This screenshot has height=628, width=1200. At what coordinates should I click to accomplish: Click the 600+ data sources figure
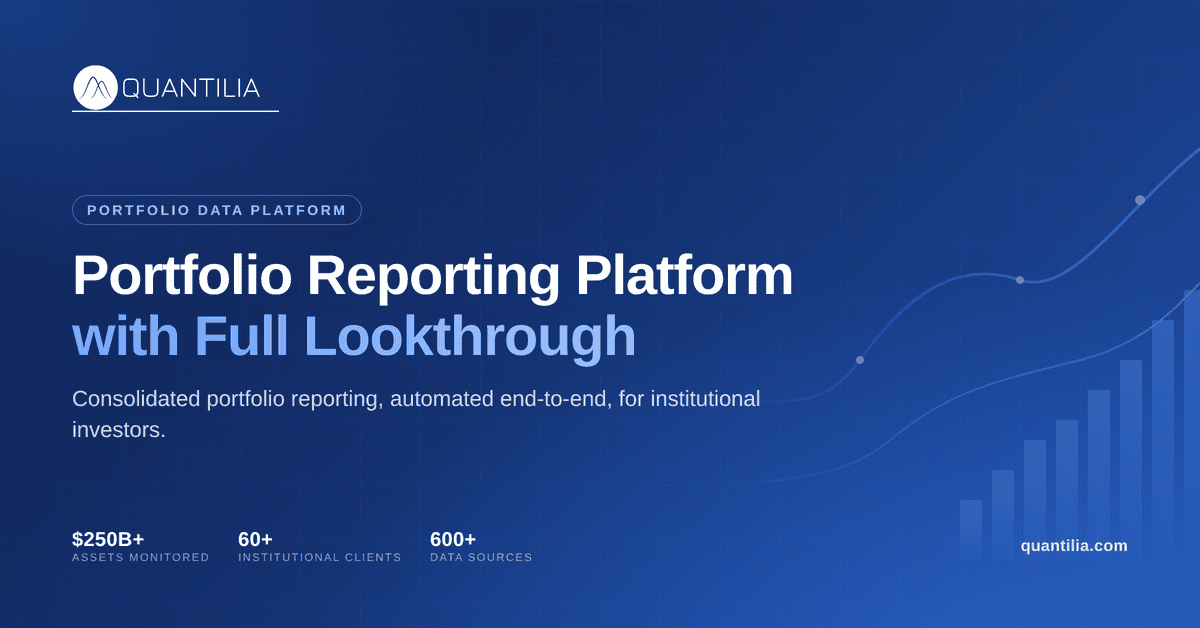point(453,539)
